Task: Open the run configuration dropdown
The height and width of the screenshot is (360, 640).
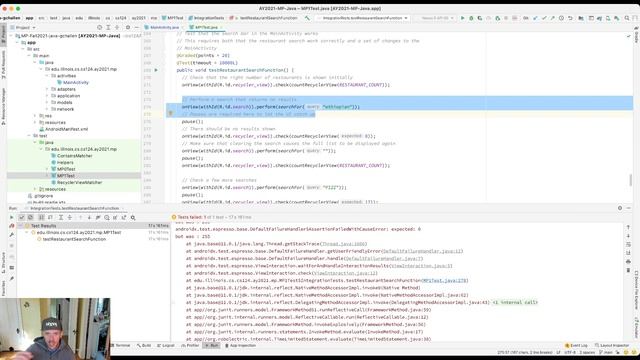Action: (362, 18)
